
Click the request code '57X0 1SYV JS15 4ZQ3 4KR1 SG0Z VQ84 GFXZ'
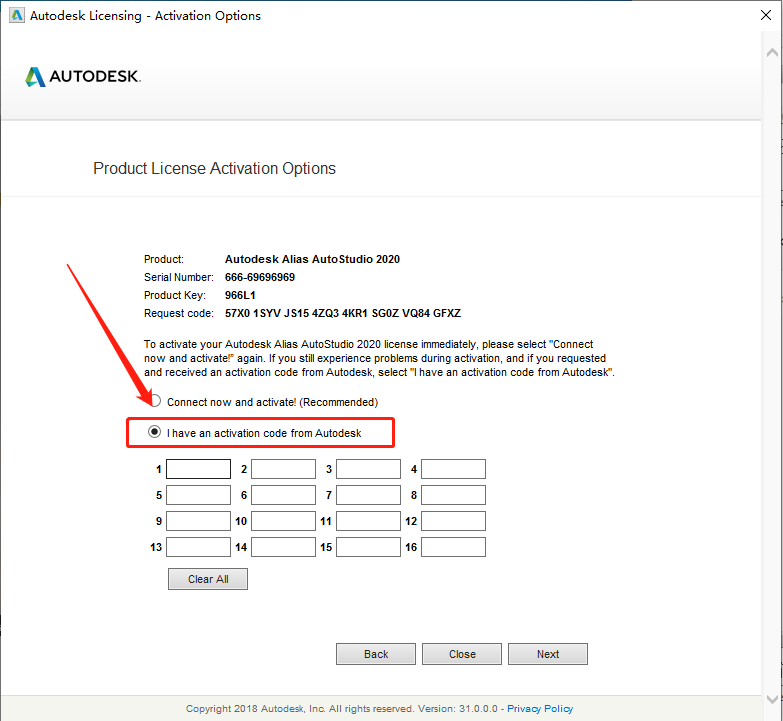click(x=343, y=313)
